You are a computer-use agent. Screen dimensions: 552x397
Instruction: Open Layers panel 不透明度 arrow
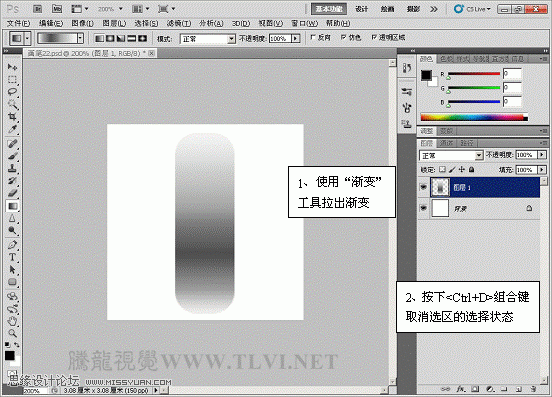pyautogui.click(x=542, y=155)
